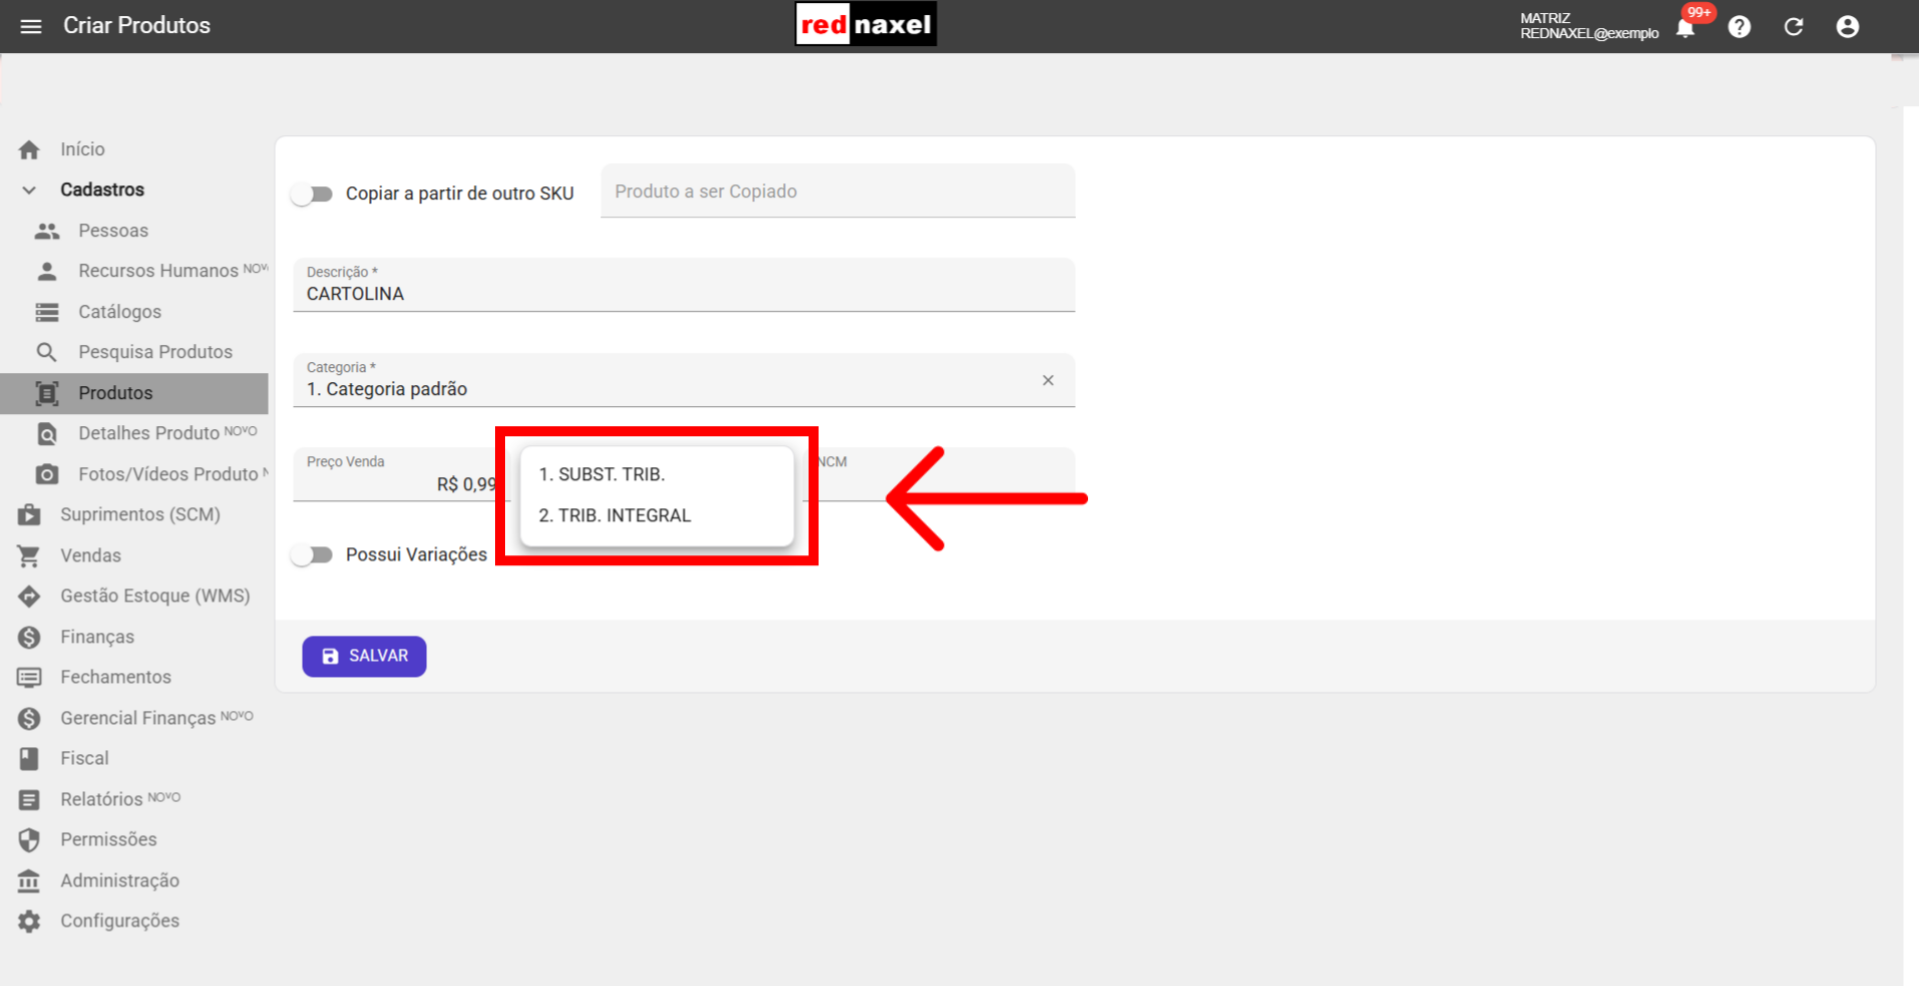The height and width of the screenshot is (986, 1920).
Task: Open Gerencial Finanças in the sidebar
Action: 134,718
